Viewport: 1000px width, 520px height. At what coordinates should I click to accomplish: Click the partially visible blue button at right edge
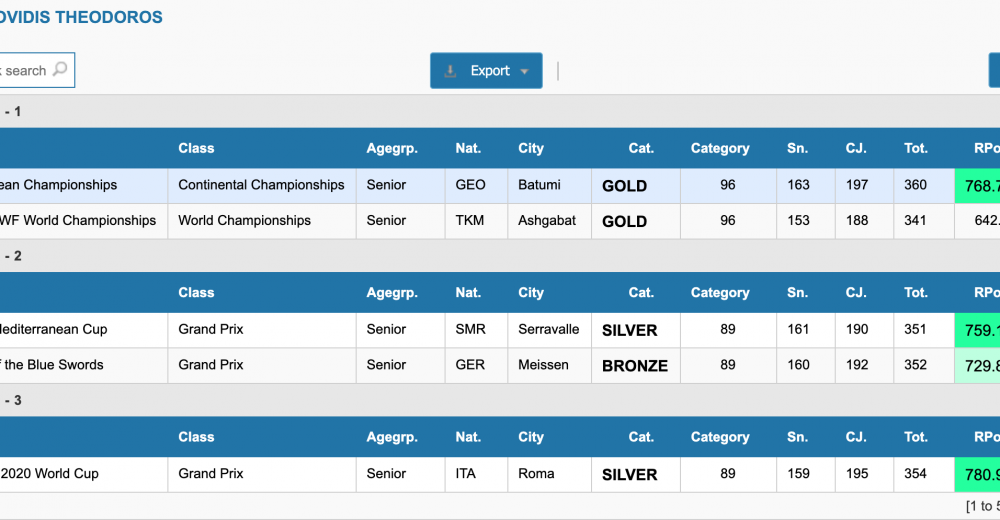coord(994,71)
